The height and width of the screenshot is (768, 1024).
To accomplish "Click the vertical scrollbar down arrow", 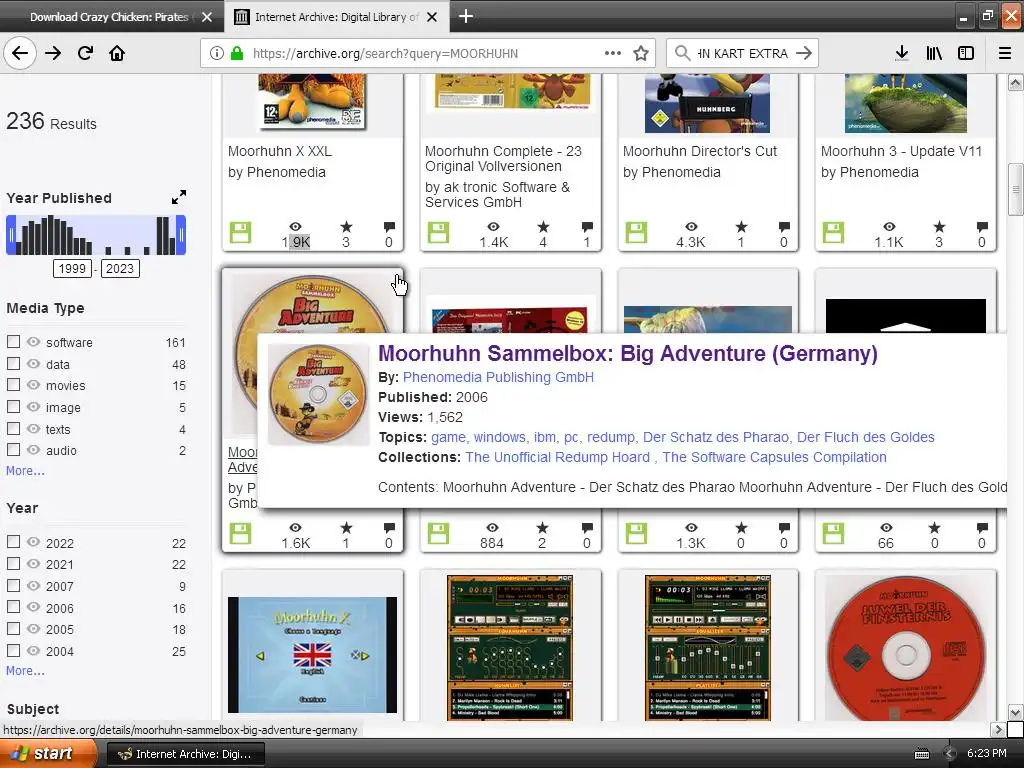I will (1015, 712).
